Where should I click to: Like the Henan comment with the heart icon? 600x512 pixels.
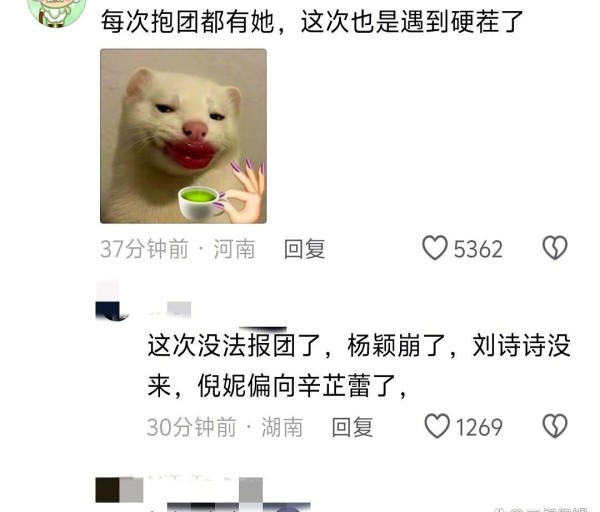point(435,248)
